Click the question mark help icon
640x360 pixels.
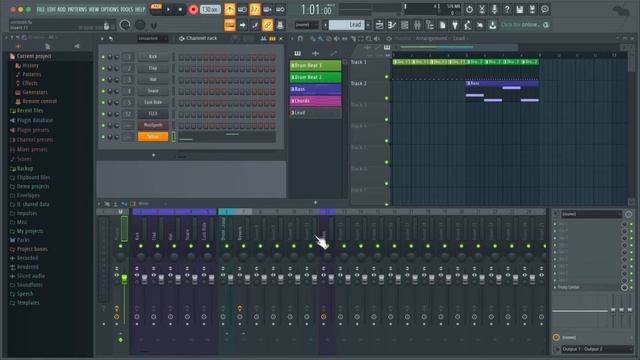pyautogui.click(x=507, y=9)
